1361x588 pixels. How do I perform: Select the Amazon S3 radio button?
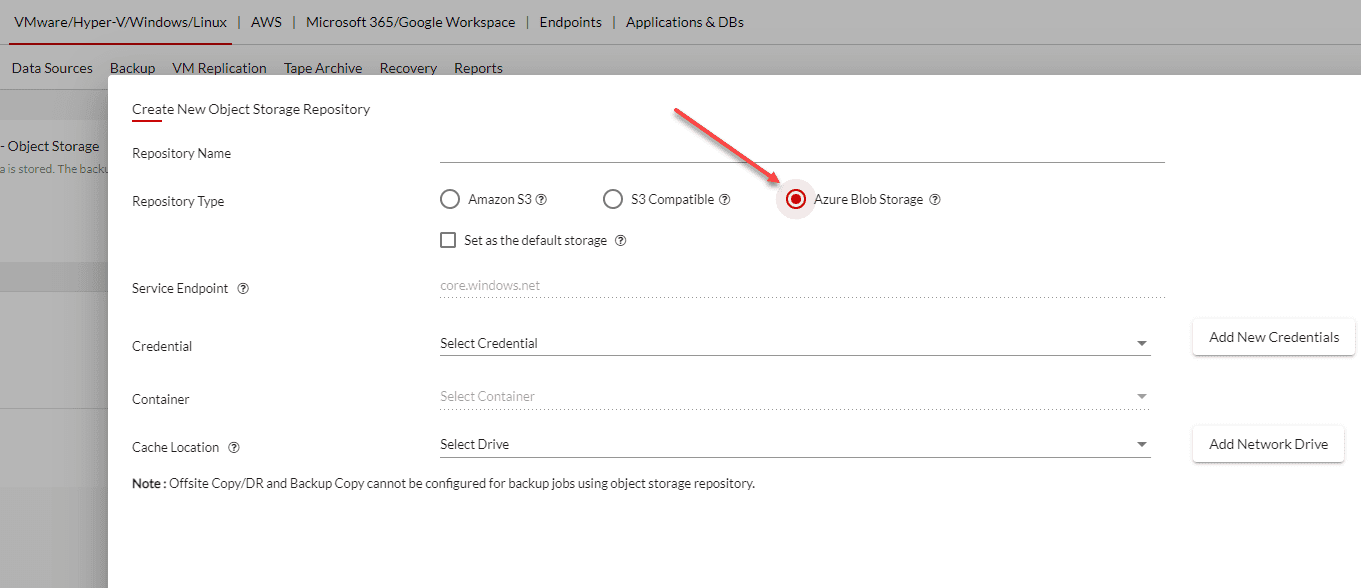coord(450,199)
